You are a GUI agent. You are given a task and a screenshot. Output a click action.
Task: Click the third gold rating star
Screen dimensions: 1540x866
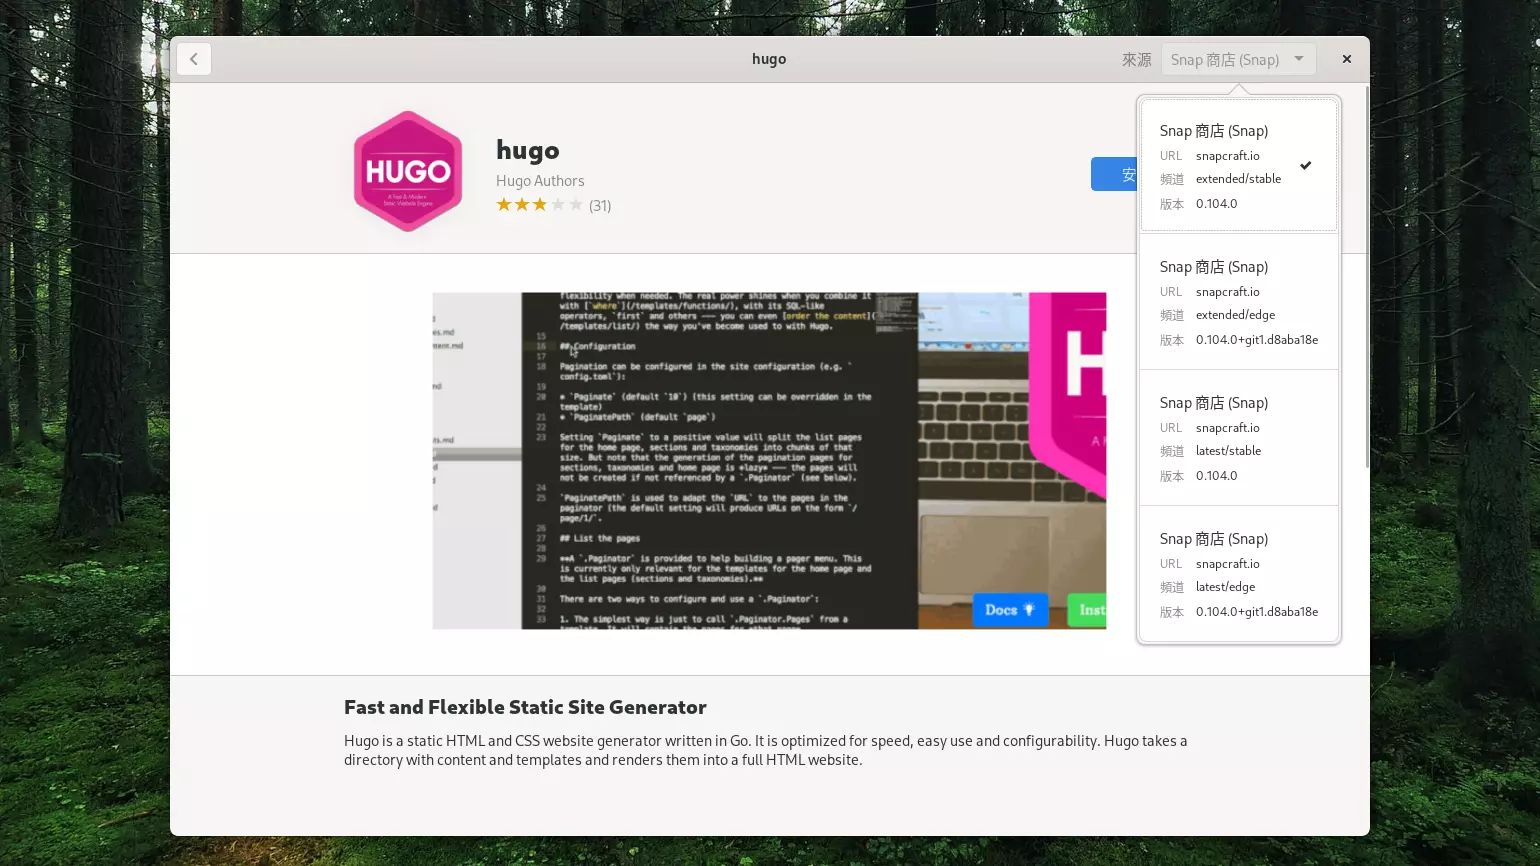[540, 205]
